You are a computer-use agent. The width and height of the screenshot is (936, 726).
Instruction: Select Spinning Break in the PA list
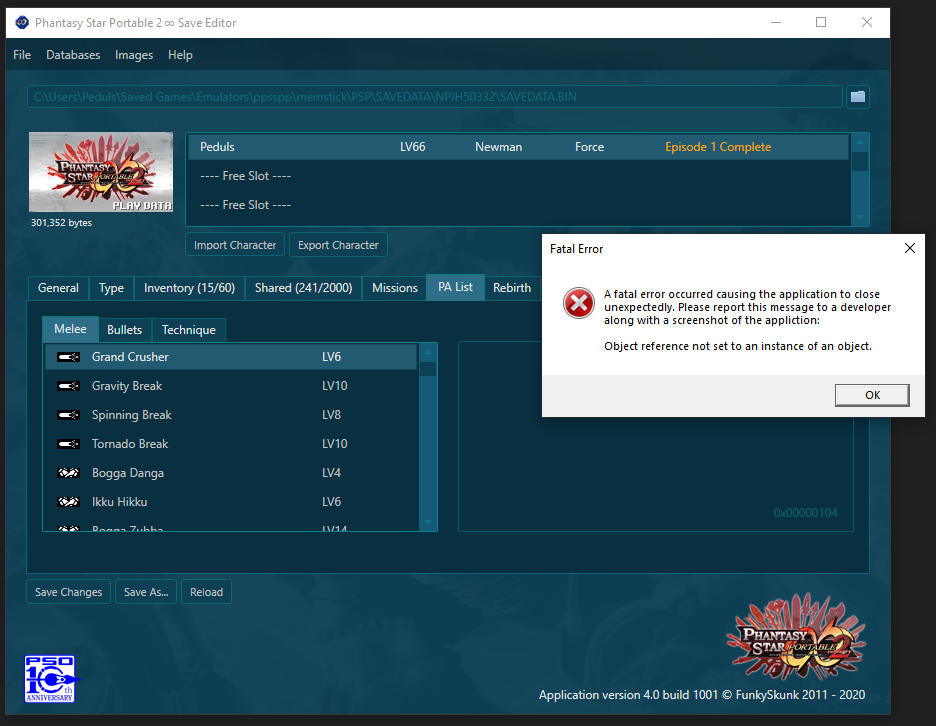[x=231, y=415]
